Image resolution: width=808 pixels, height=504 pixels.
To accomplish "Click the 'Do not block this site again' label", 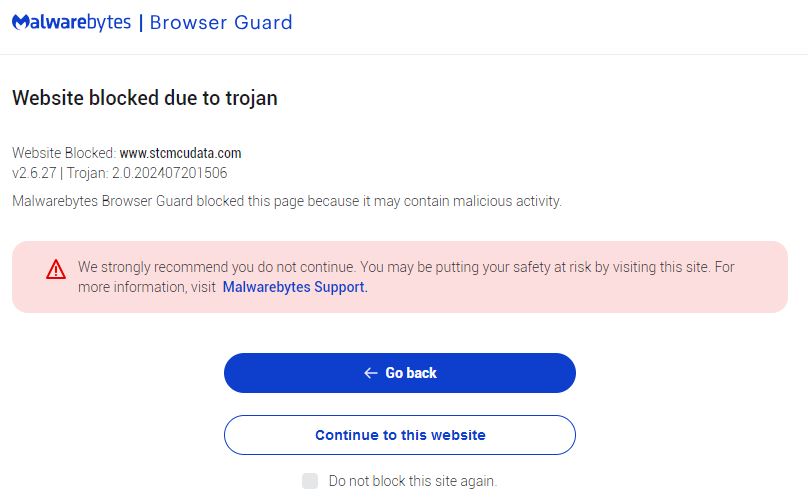I will pos(413,481).
